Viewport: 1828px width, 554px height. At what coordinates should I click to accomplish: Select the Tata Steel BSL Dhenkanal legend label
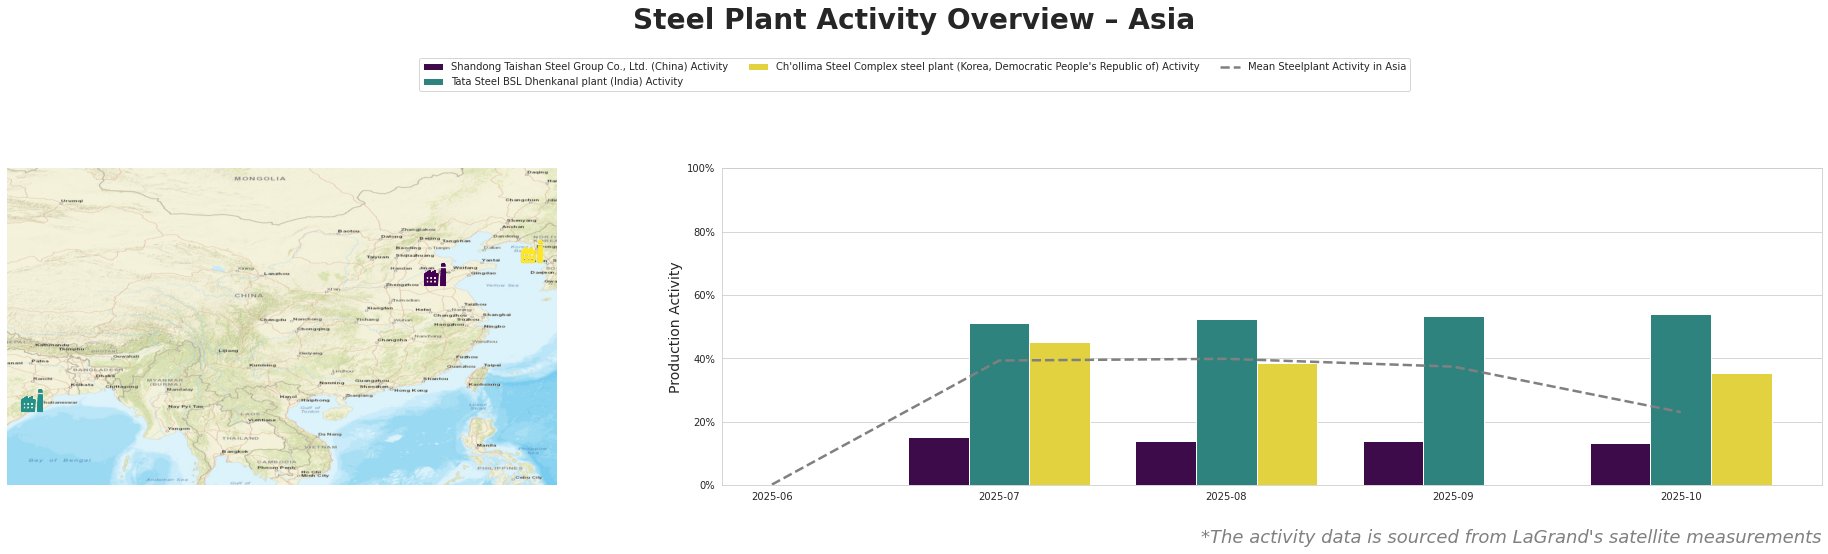pos(566,82)
